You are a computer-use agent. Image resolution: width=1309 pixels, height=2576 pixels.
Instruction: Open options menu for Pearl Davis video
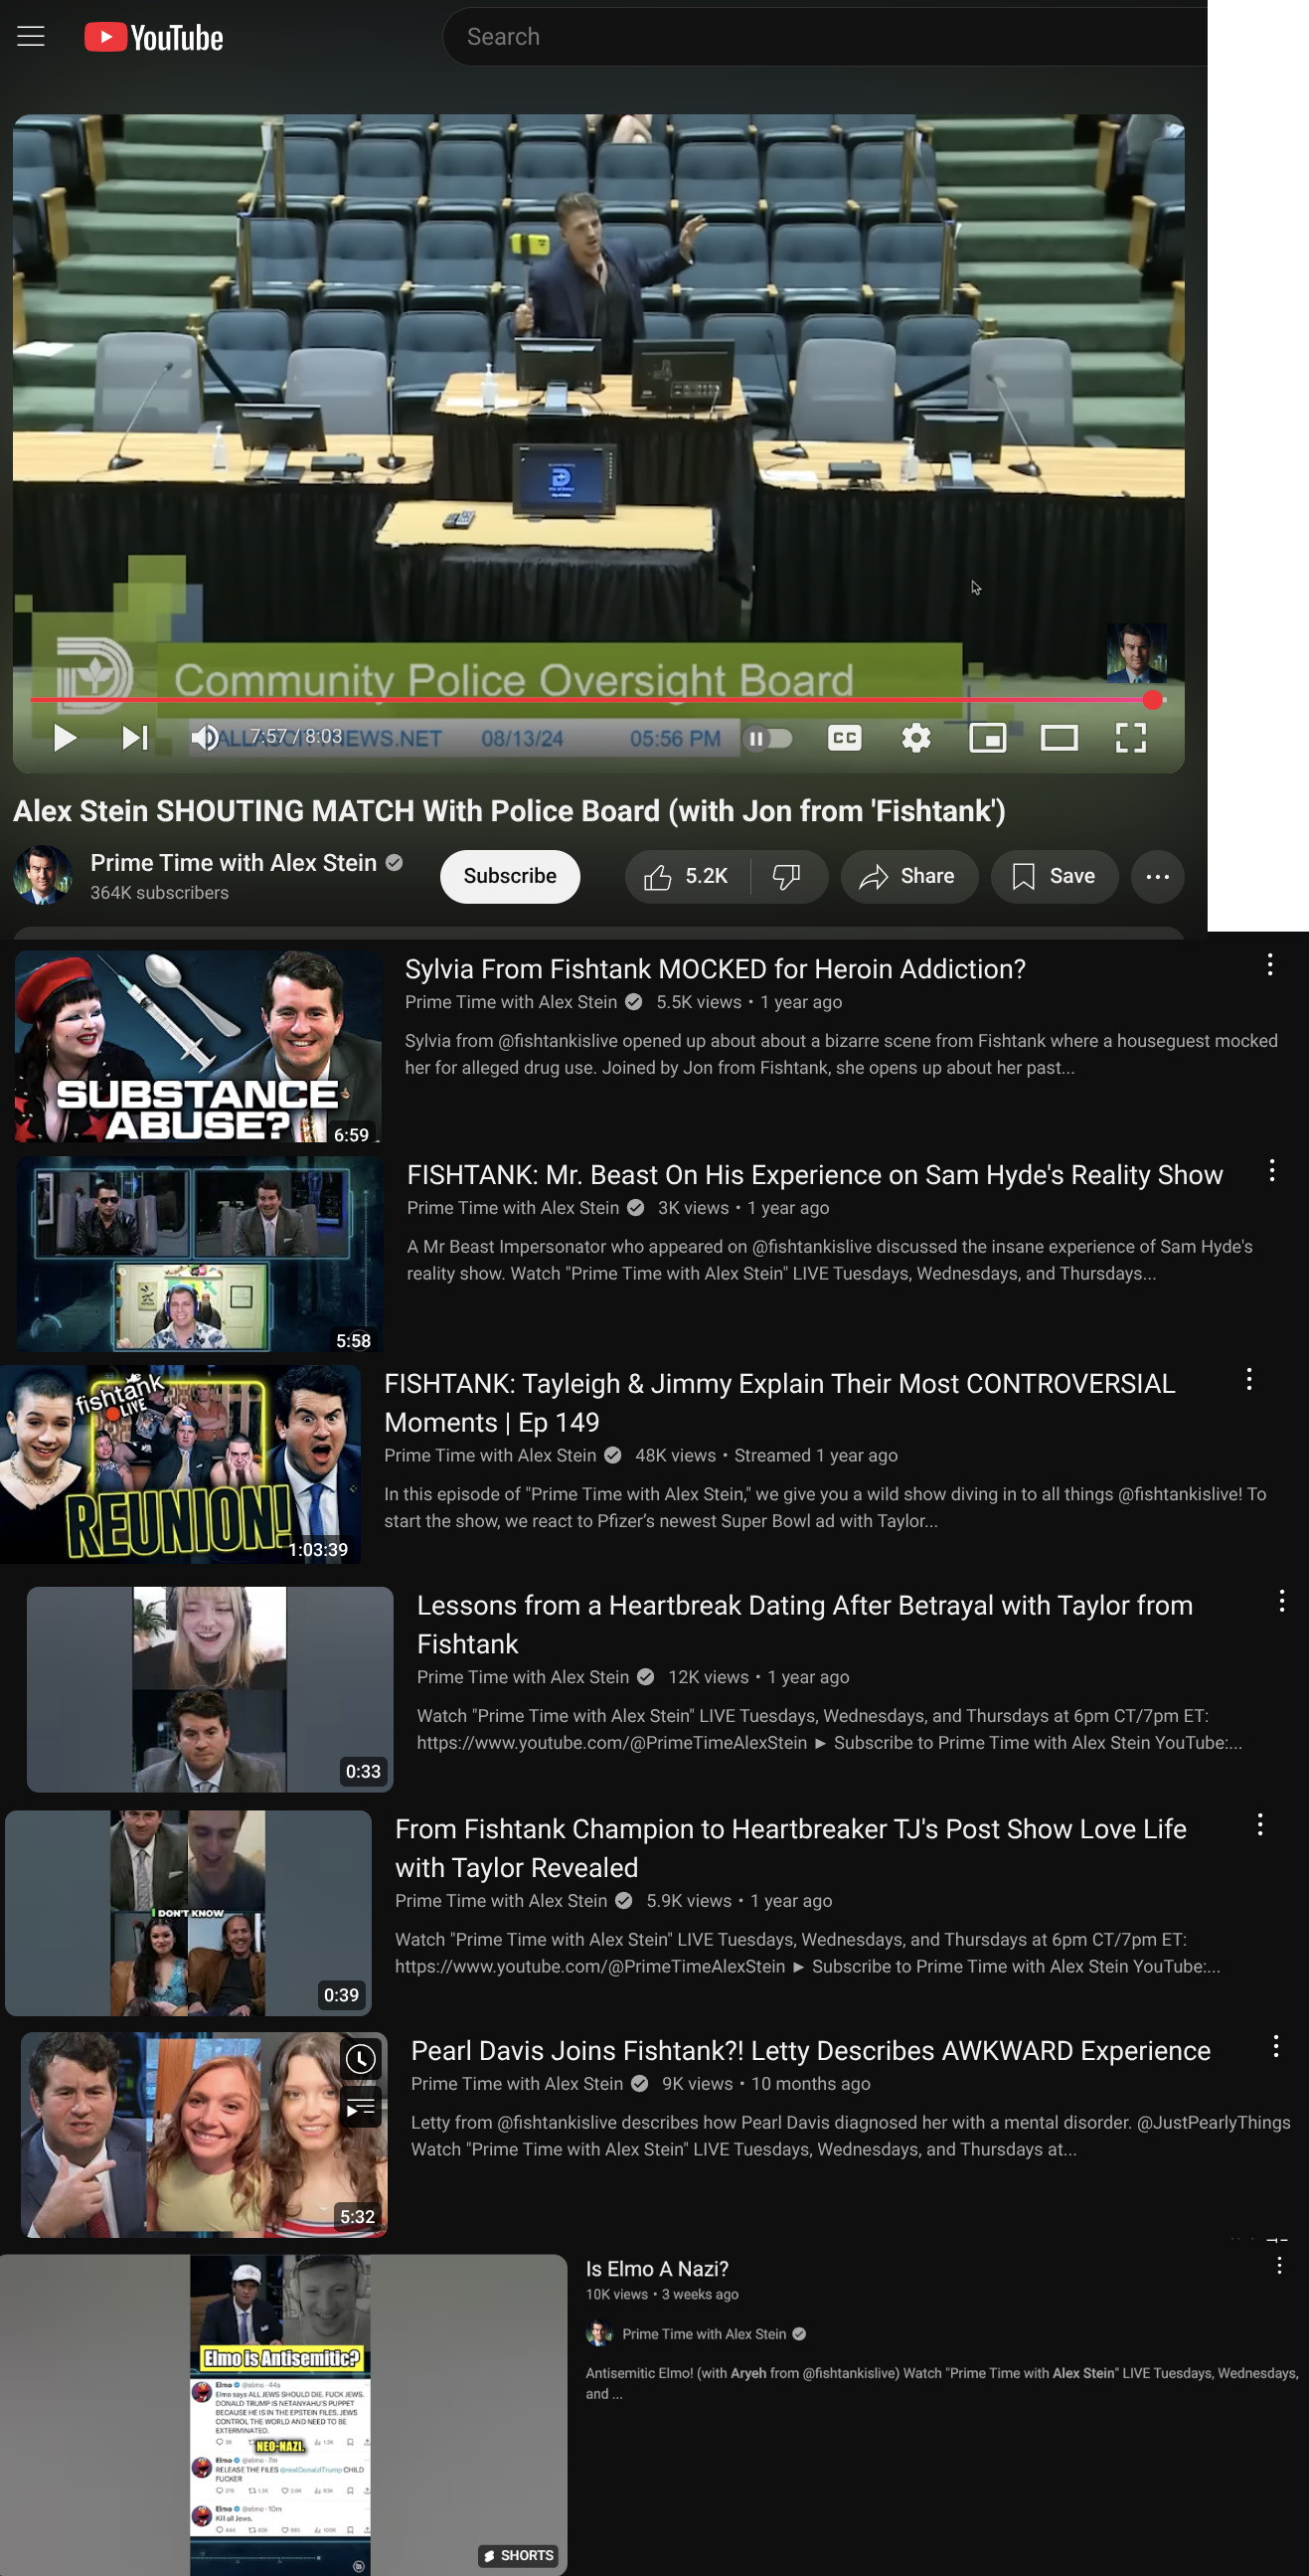tap(1276, 2047)
